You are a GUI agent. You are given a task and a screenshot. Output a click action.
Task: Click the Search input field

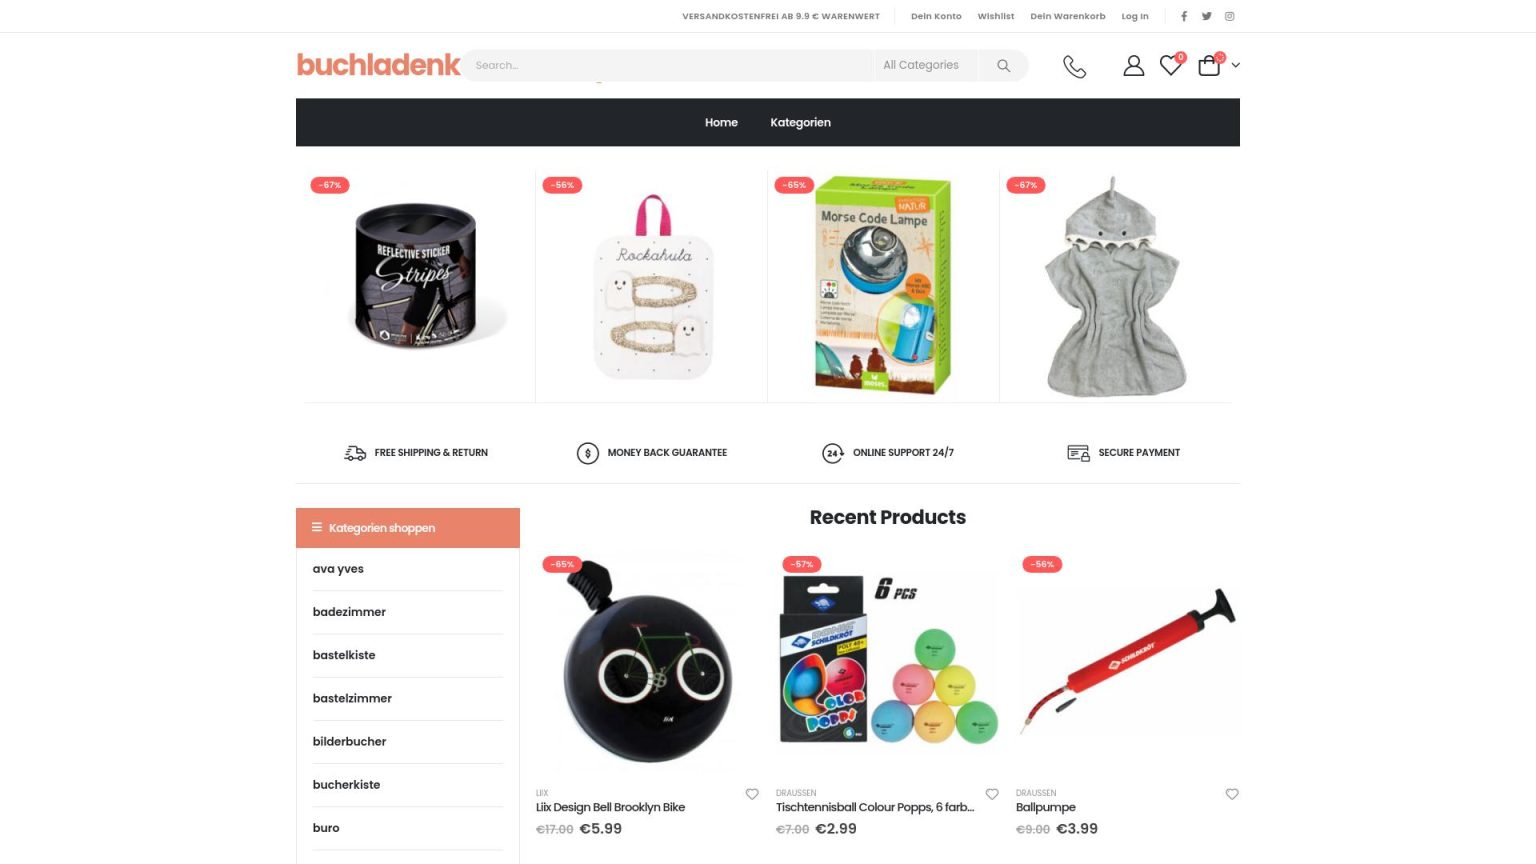[667, 65]
